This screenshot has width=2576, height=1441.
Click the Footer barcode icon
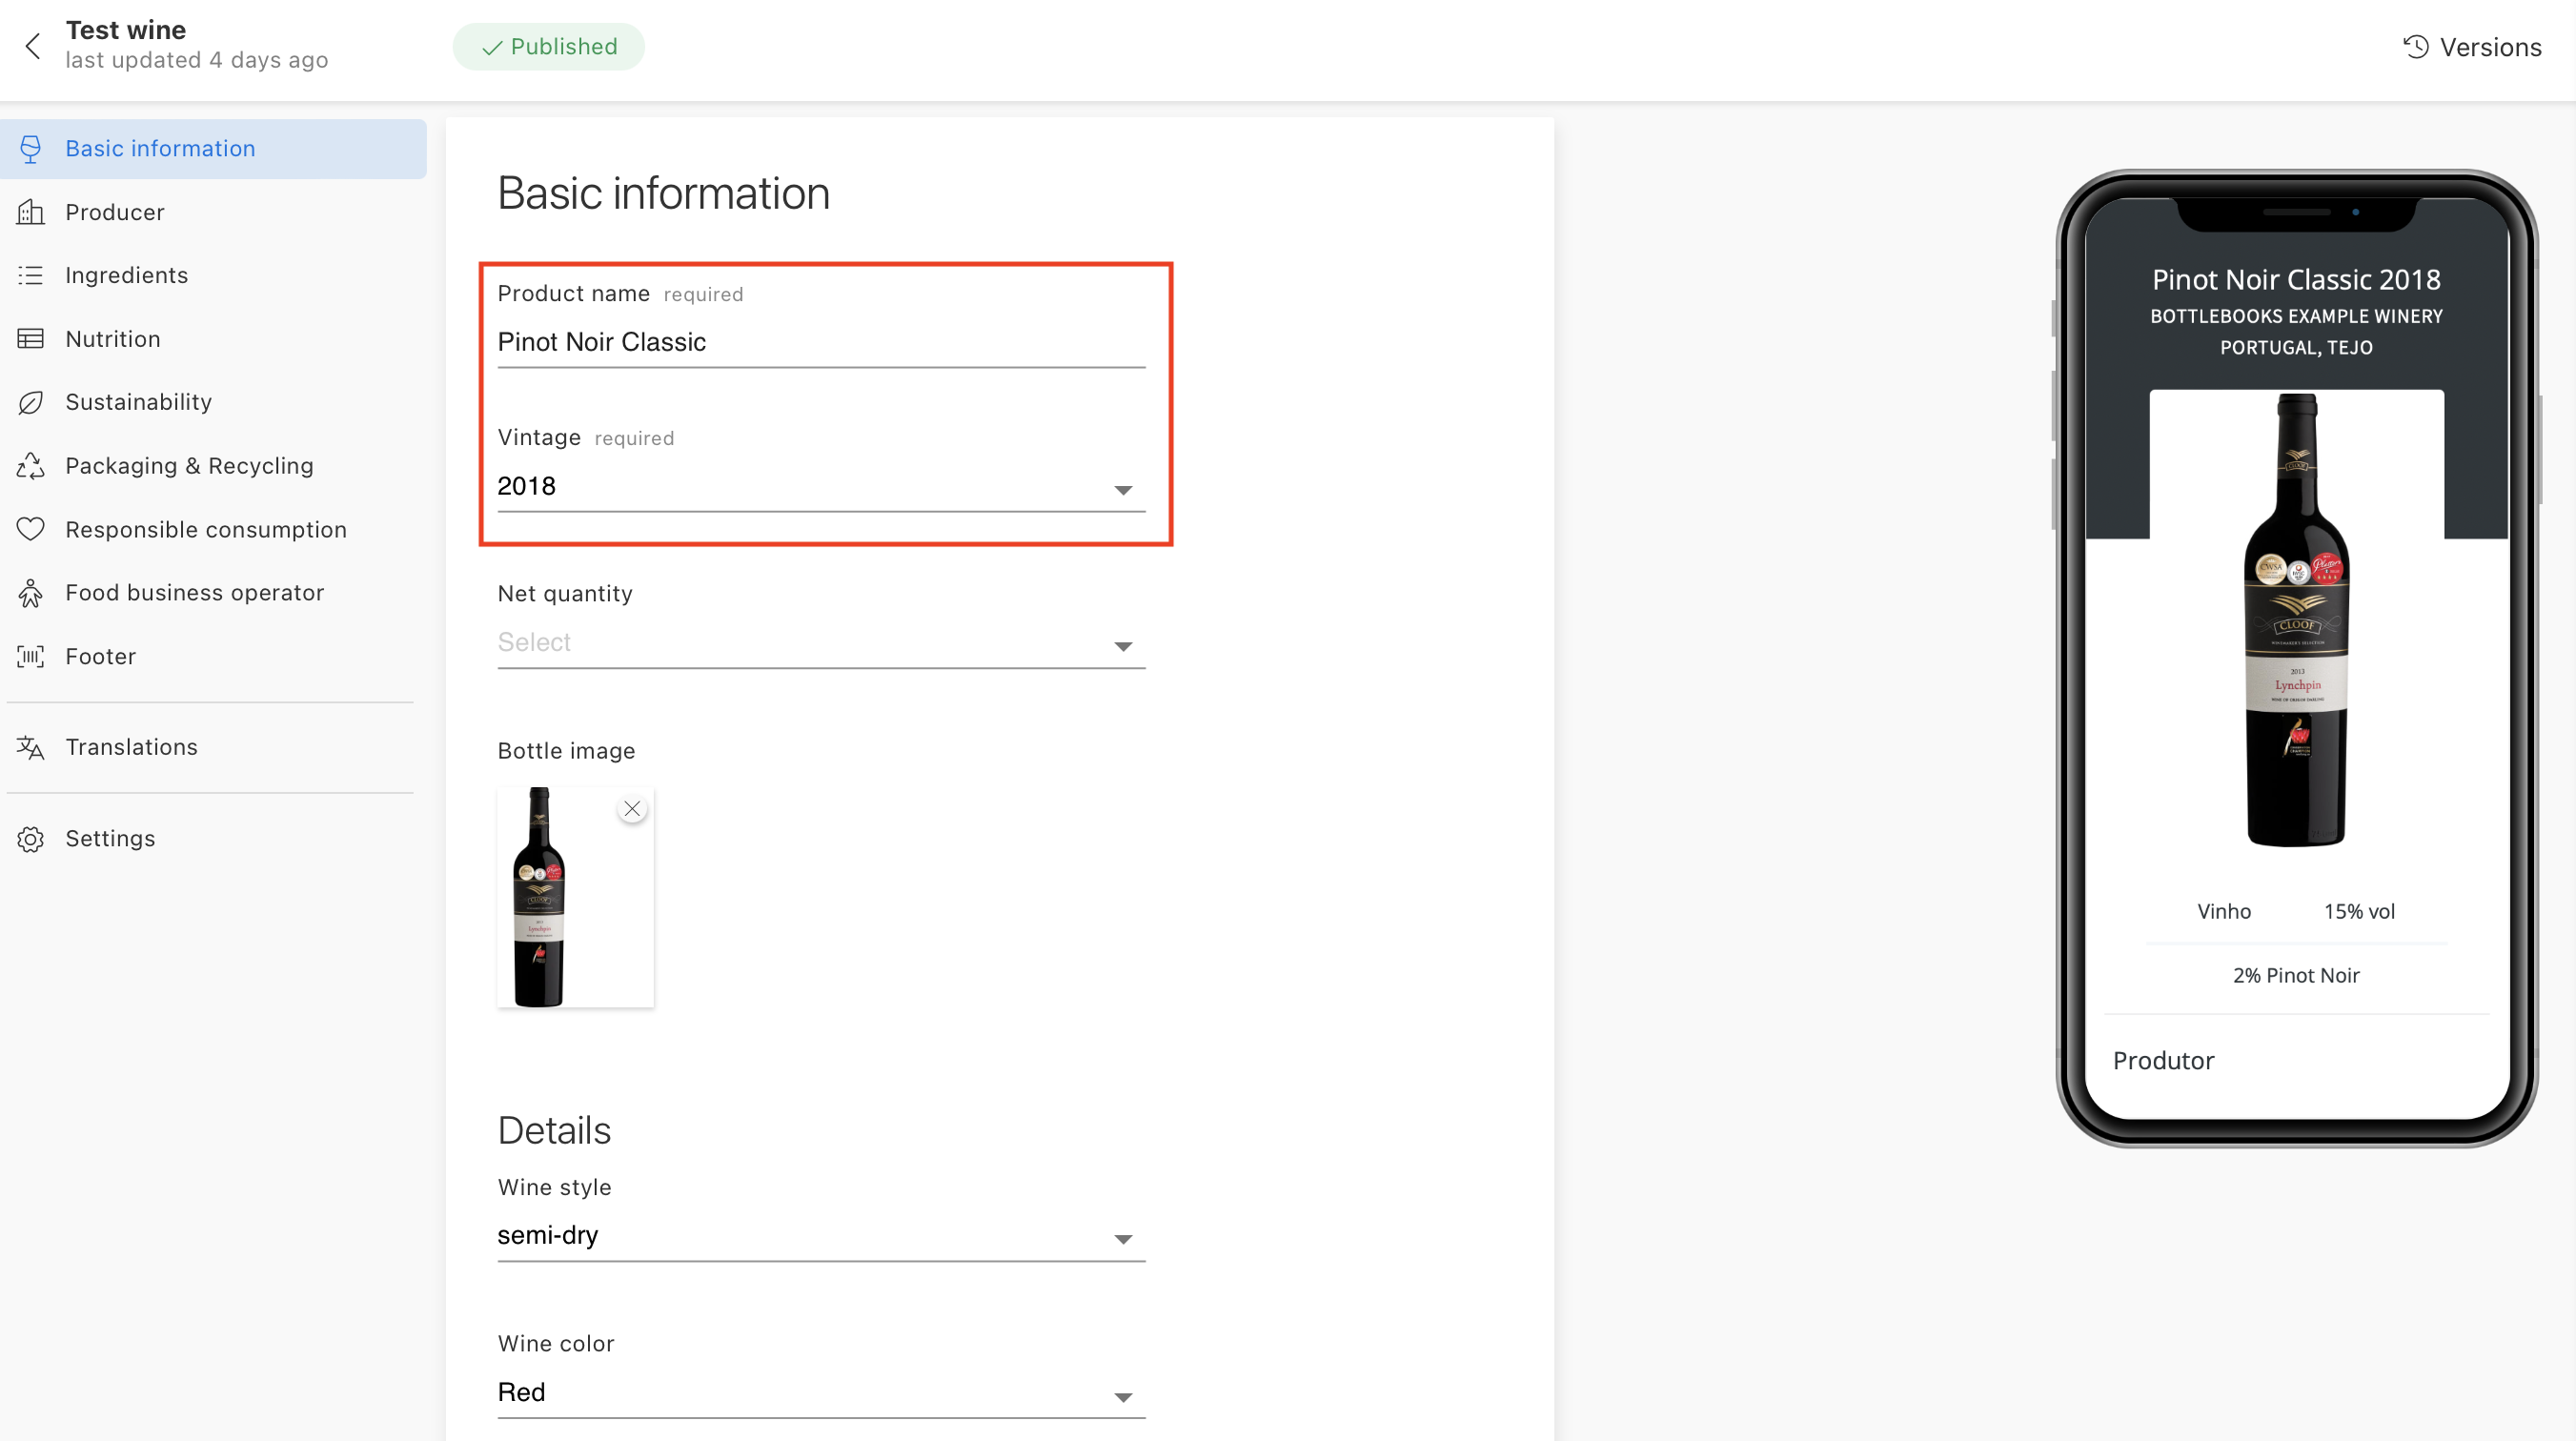pos(31,656)
